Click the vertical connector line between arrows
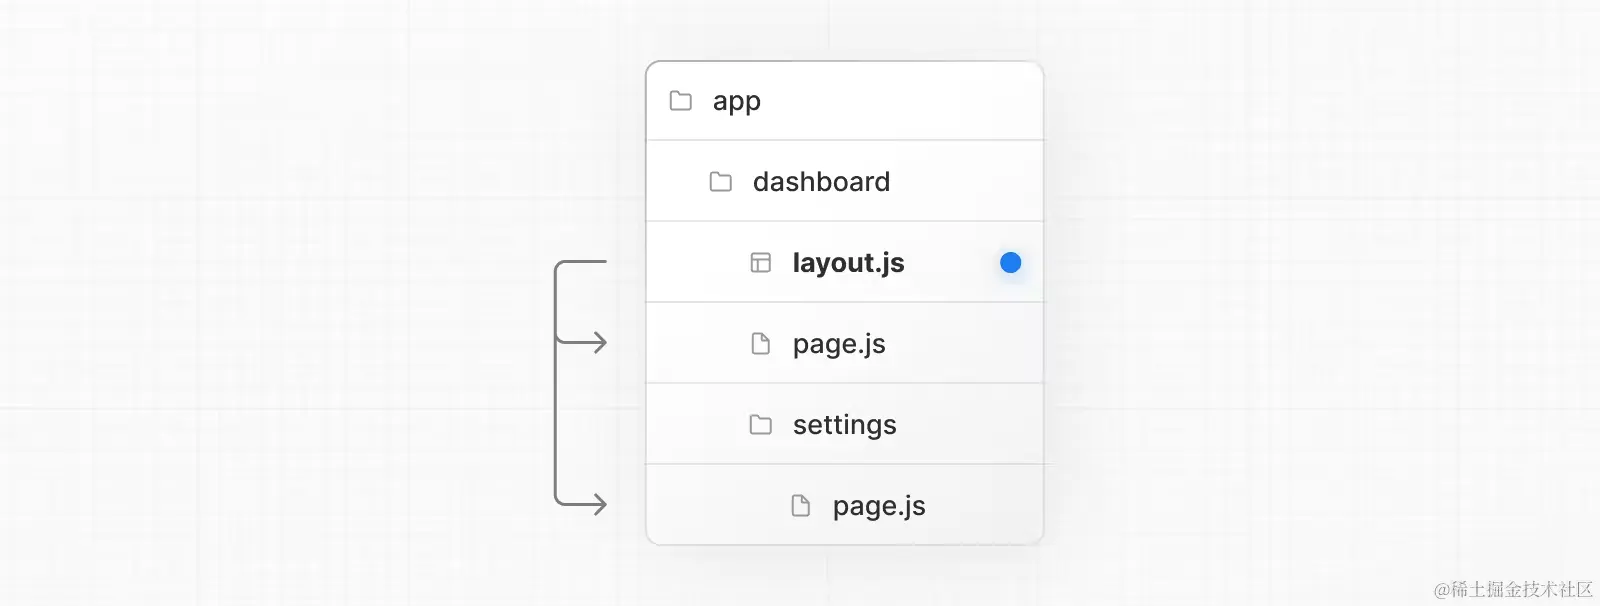The height and width of the screenshot is (606, 1600). tap(556, 420)
